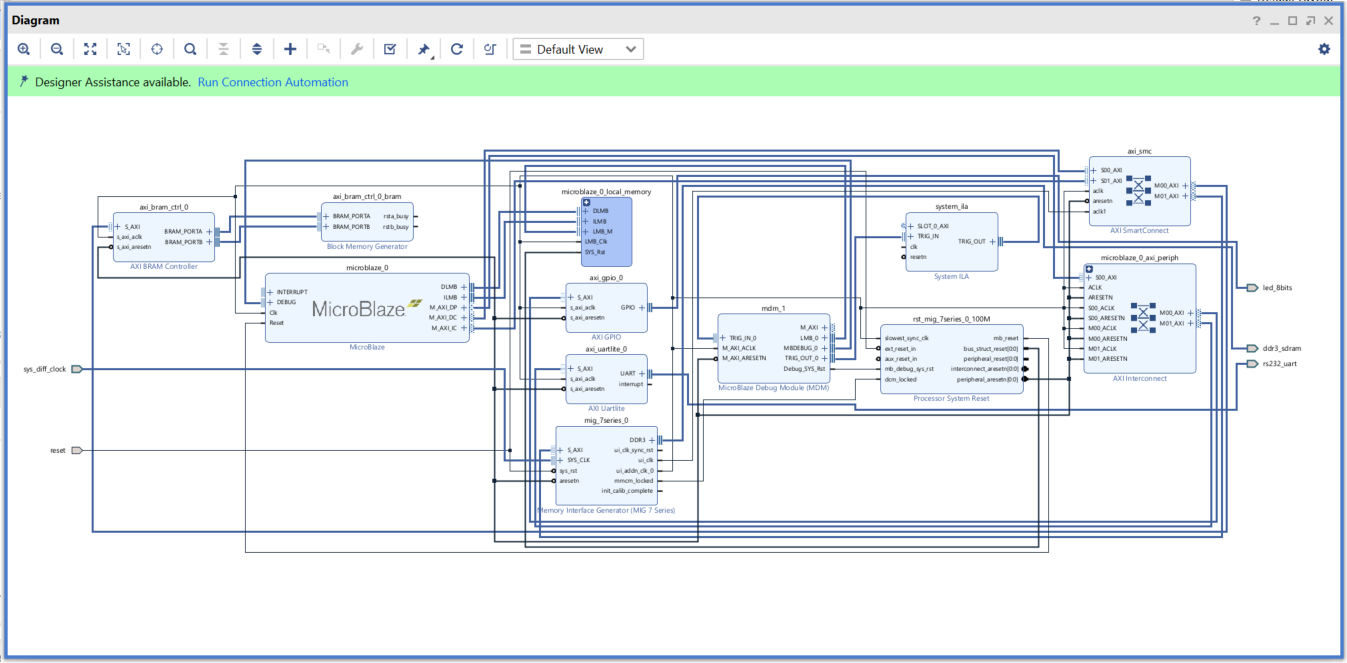Screen dimensions: 1347x663
Task: Expand DEBUG interface on microblaze_0
Action: 271,302
